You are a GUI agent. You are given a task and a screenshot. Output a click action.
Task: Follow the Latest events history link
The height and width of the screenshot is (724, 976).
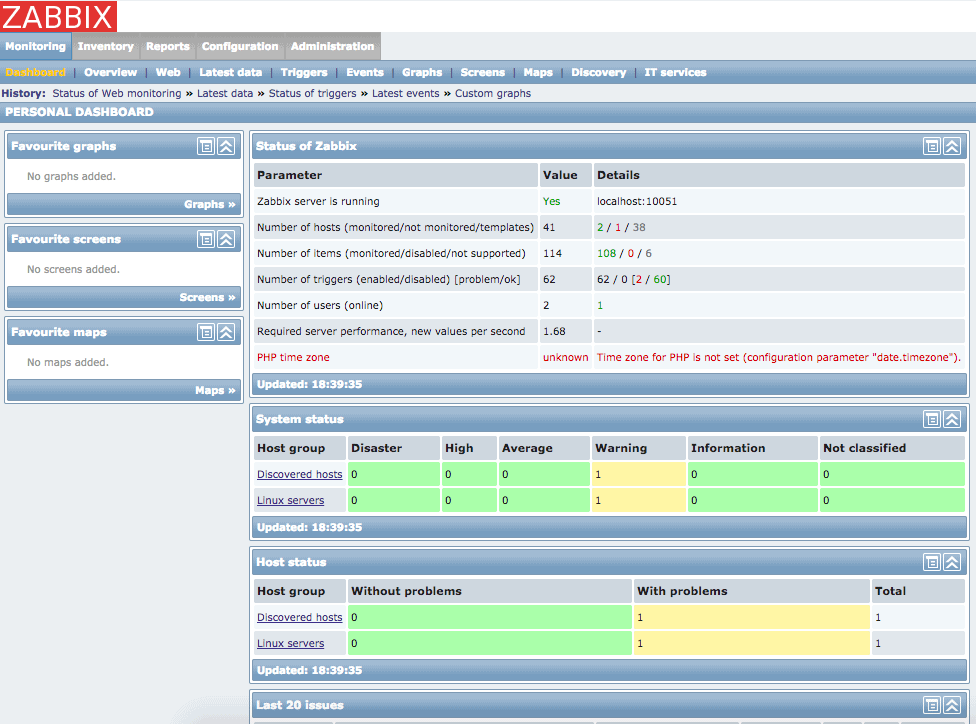click(406, 93)
